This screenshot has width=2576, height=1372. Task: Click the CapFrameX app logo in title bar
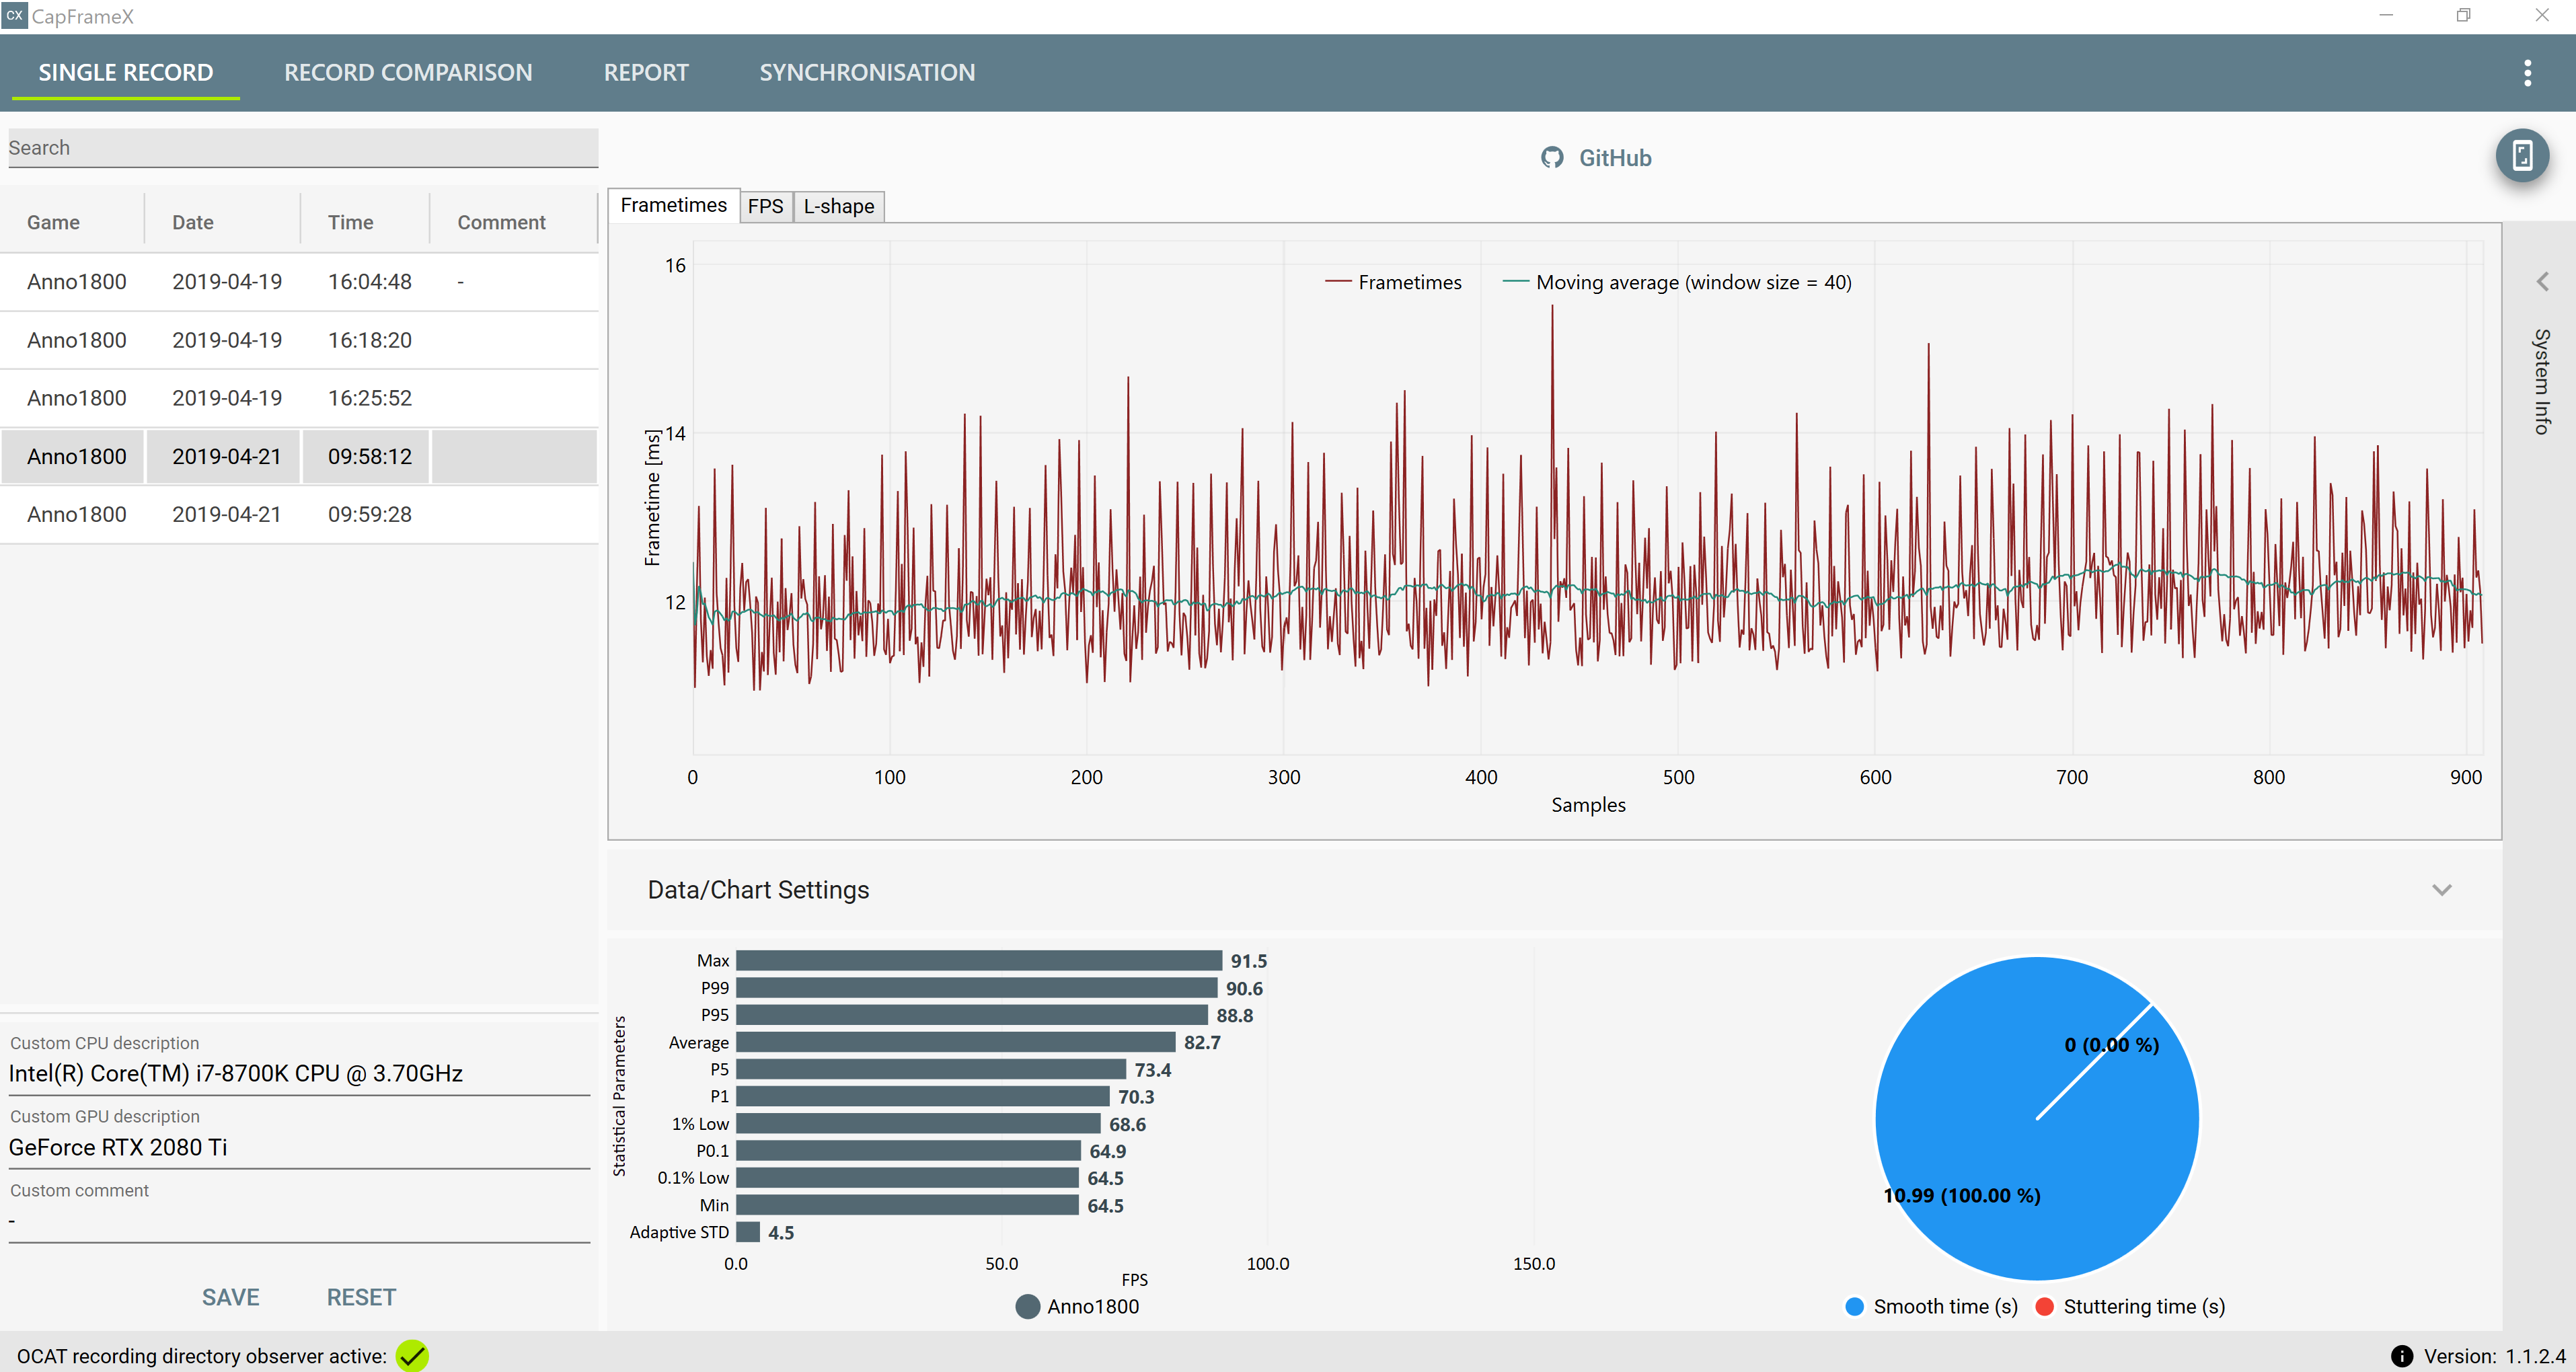coord(14,16)
